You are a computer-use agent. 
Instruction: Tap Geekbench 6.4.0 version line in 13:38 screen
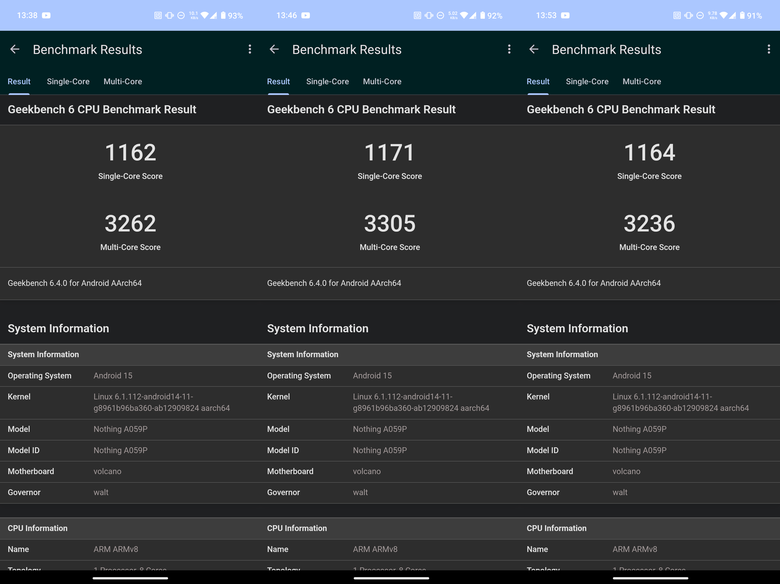tap(75, 283)
